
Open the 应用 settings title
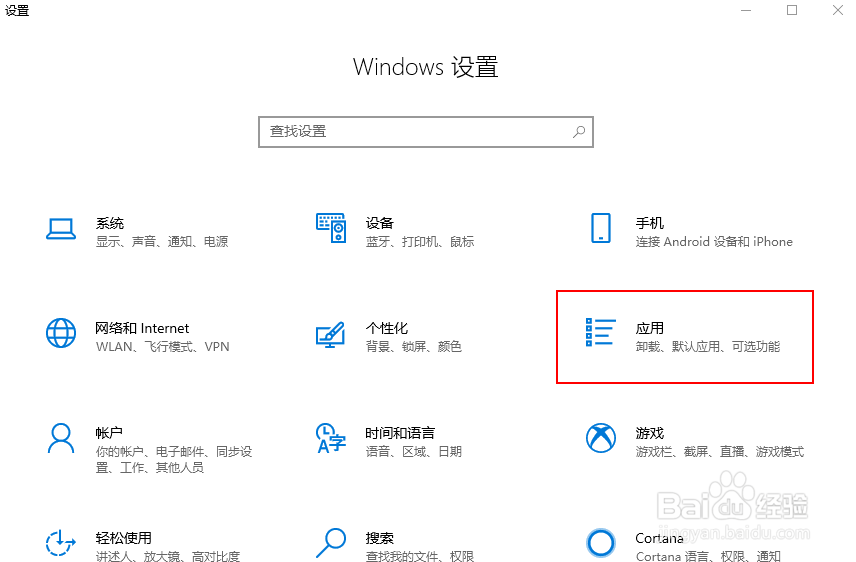650,328
